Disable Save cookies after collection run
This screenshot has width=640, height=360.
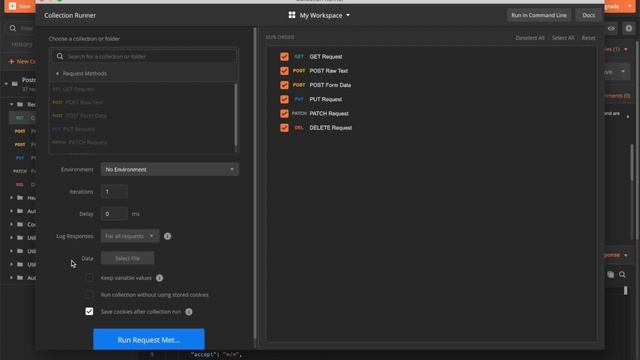point(89,311)
